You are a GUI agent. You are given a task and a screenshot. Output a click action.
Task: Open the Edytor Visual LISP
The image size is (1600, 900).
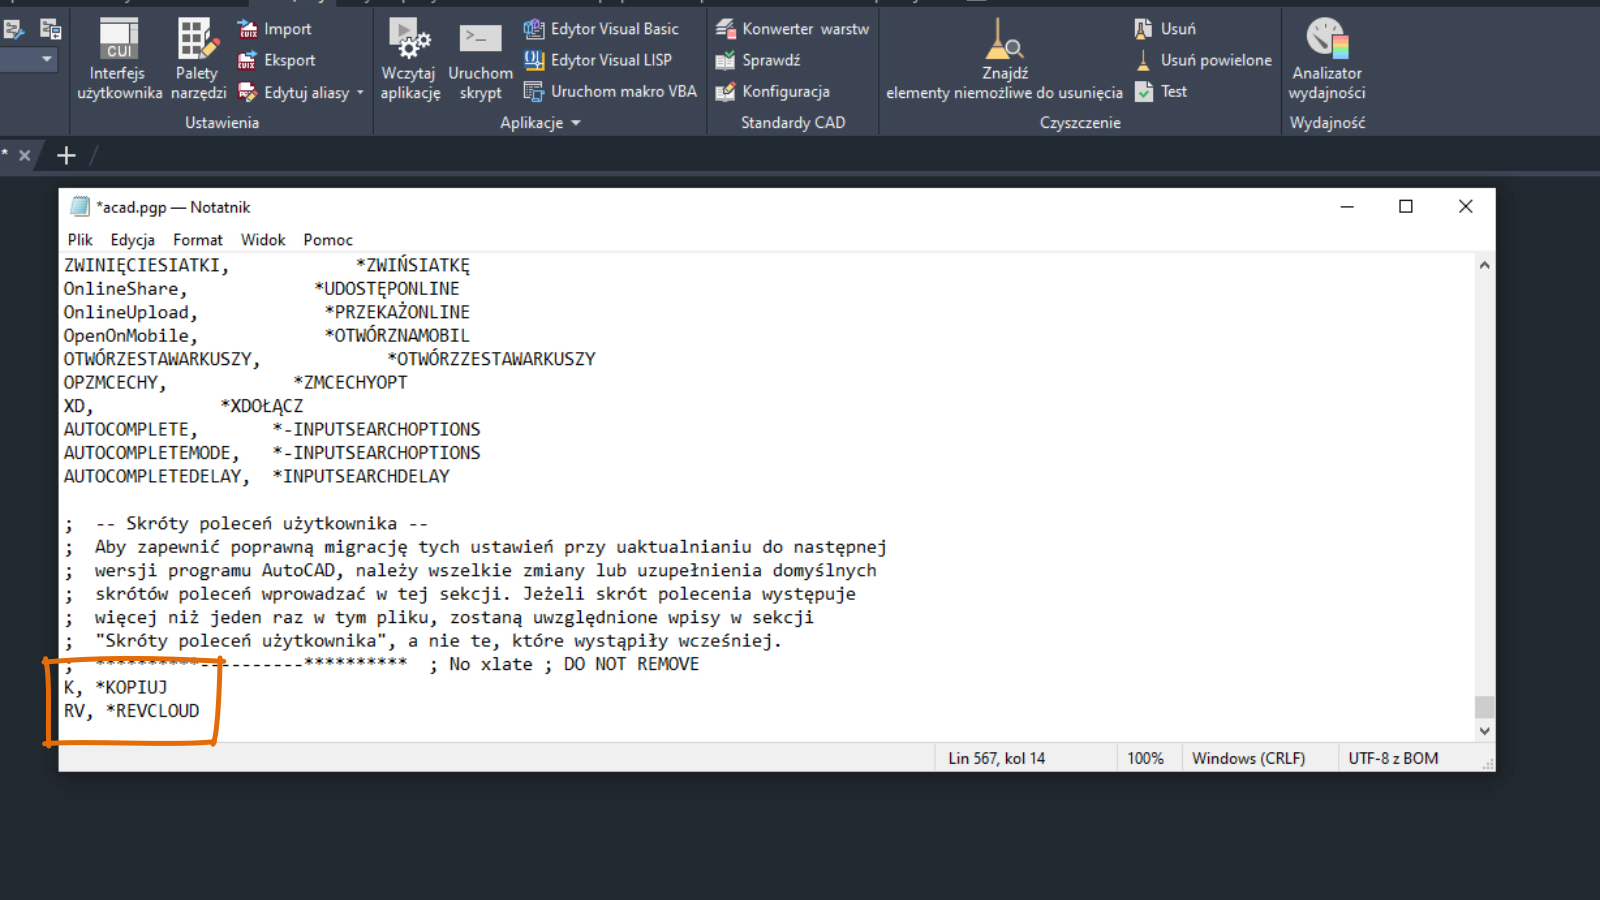tap(598, 60)
